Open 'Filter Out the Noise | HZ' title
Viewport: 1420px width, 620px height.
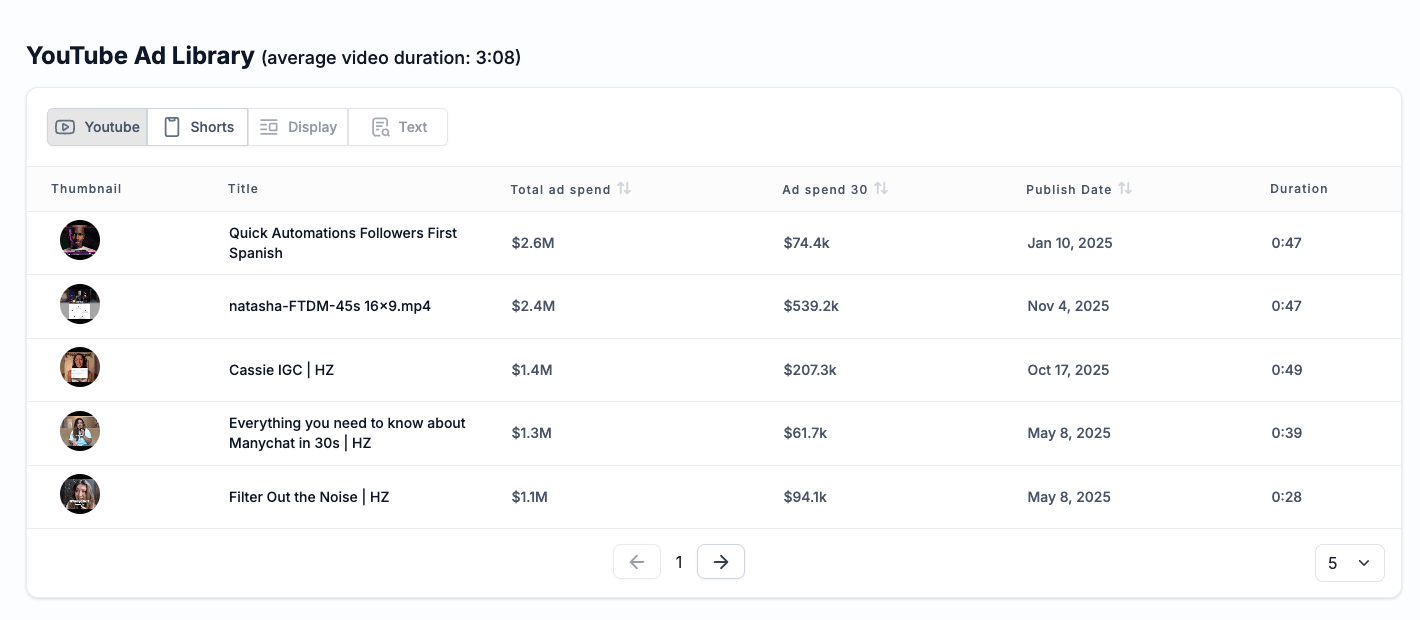[308, 497]
